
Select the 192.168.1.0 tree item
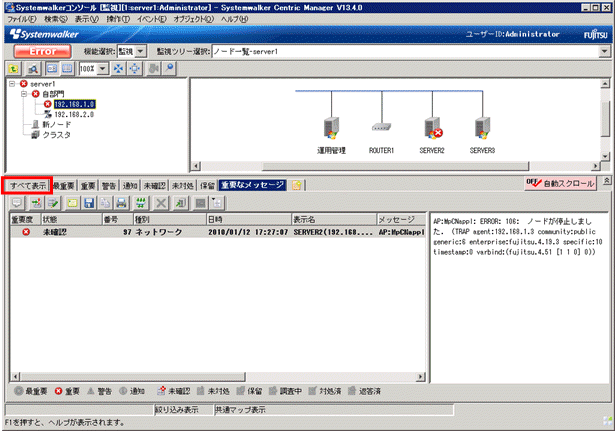point(75,104)
